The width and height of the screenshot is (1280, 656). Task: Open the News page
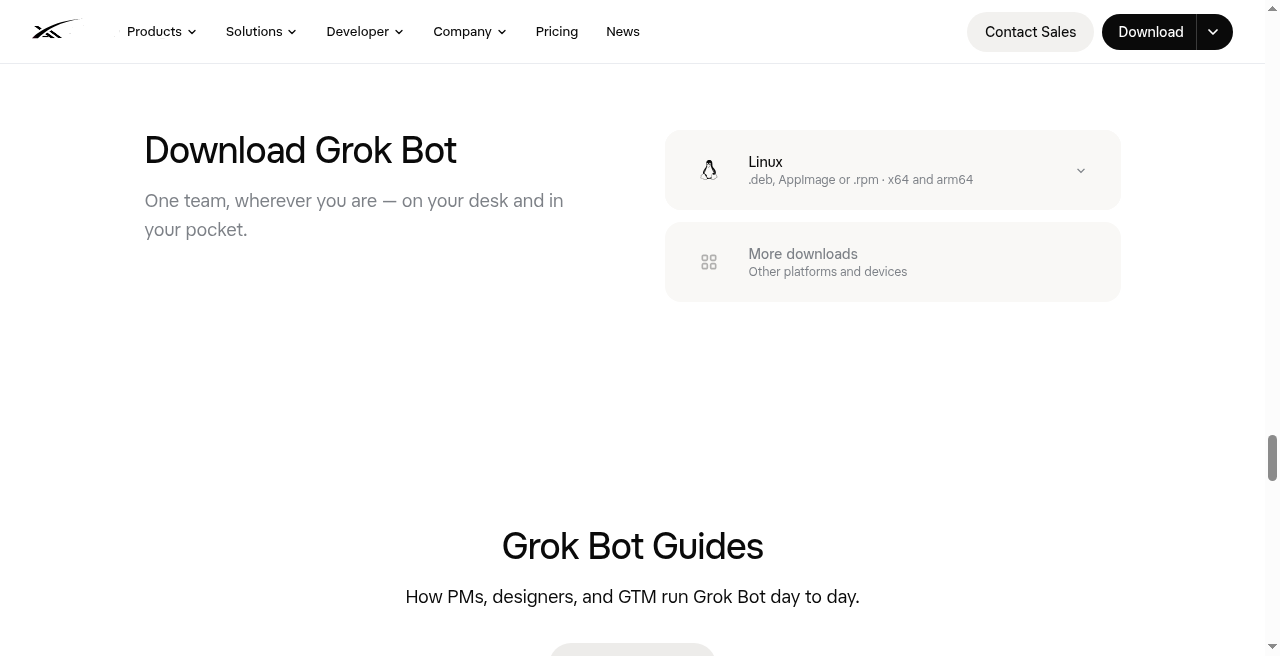(x=623, y=32)
